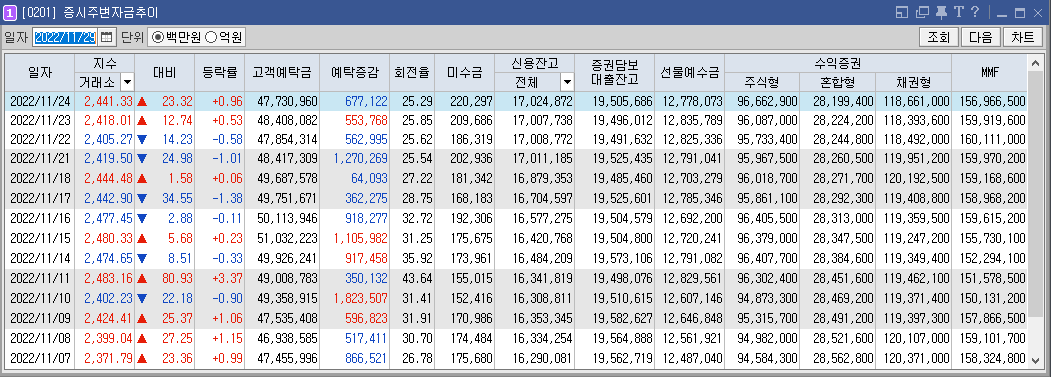Open font settings with the T icon
This screenshot has height=377, width=1051.
coord(959,12)
